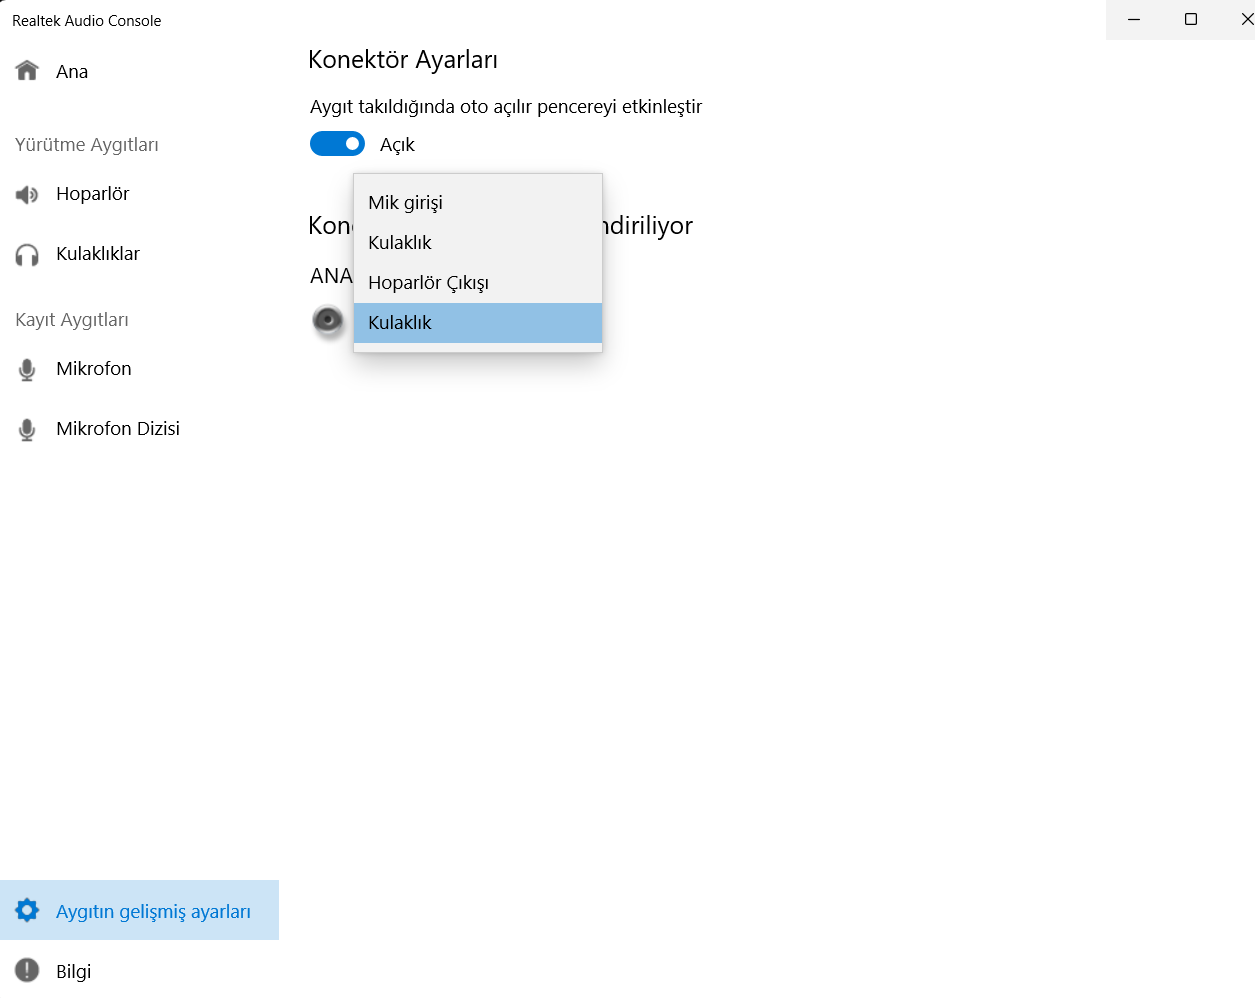Maximize the Realtek Audio Console window
Viewport: 1255px width, 998px height.
pos(1191,19)
